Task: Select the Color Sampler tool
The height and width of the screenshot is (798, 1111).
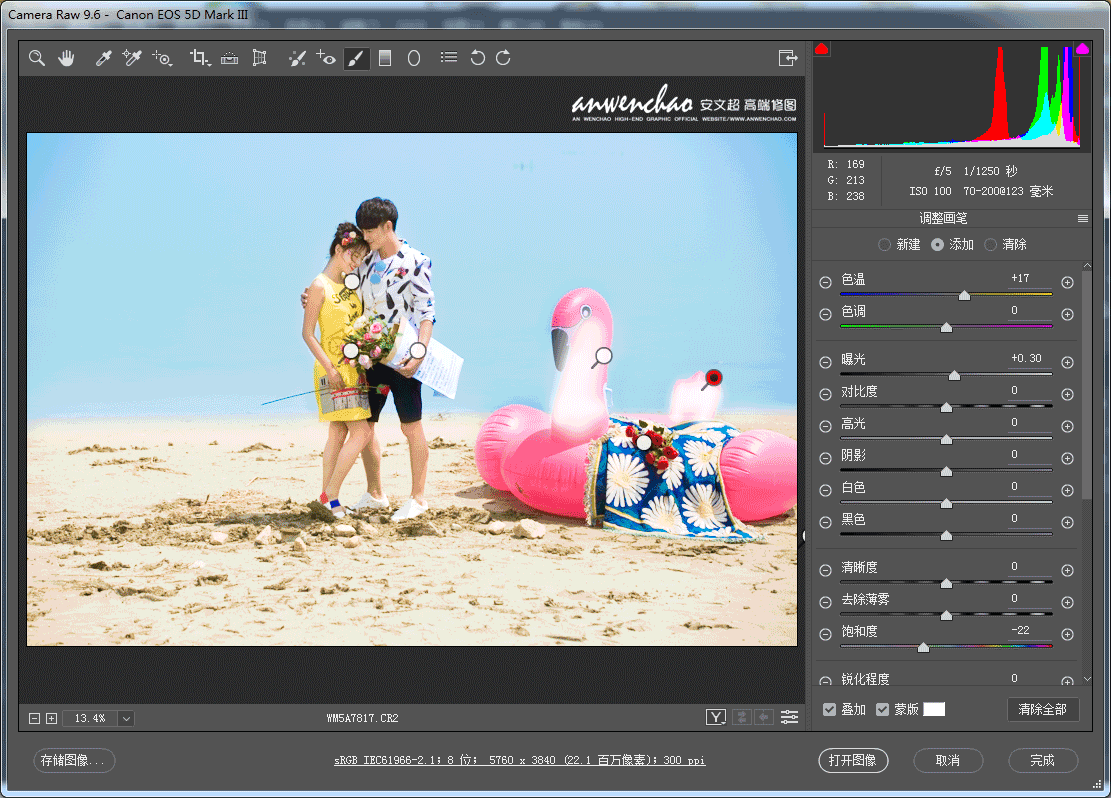Action: pos(132,58)
